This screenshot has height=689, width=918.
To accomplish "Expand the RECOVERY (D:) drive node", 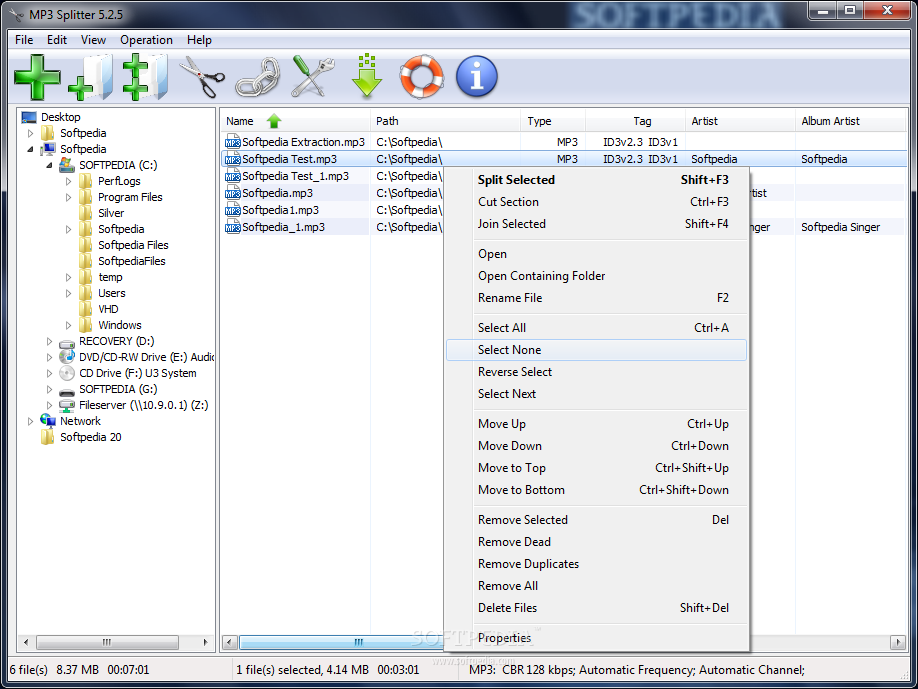I will pos(49,341).
